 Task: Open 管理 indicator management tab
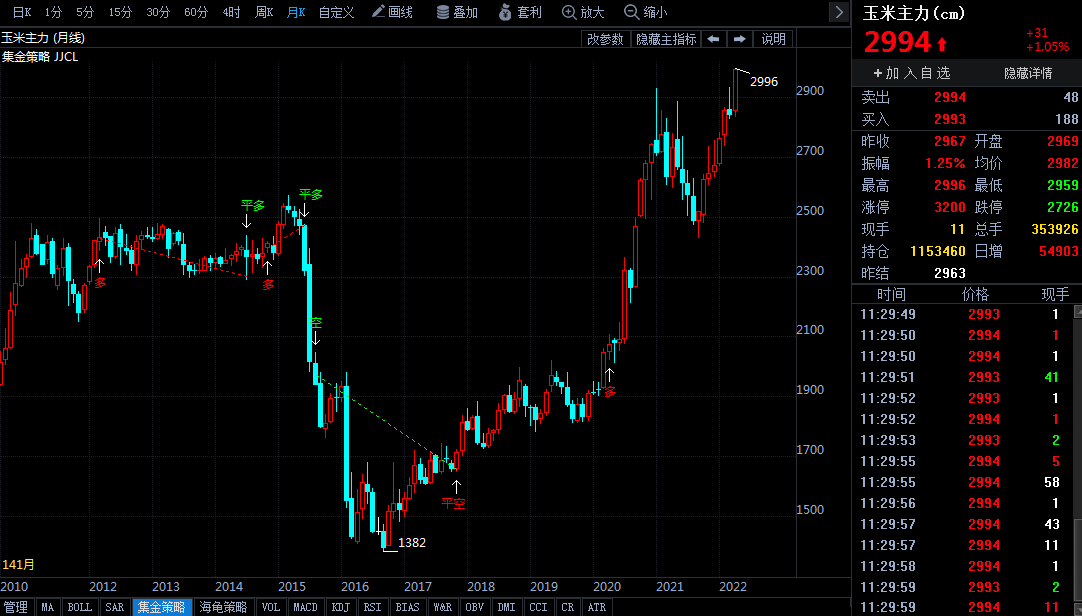(x=16, y=607)
